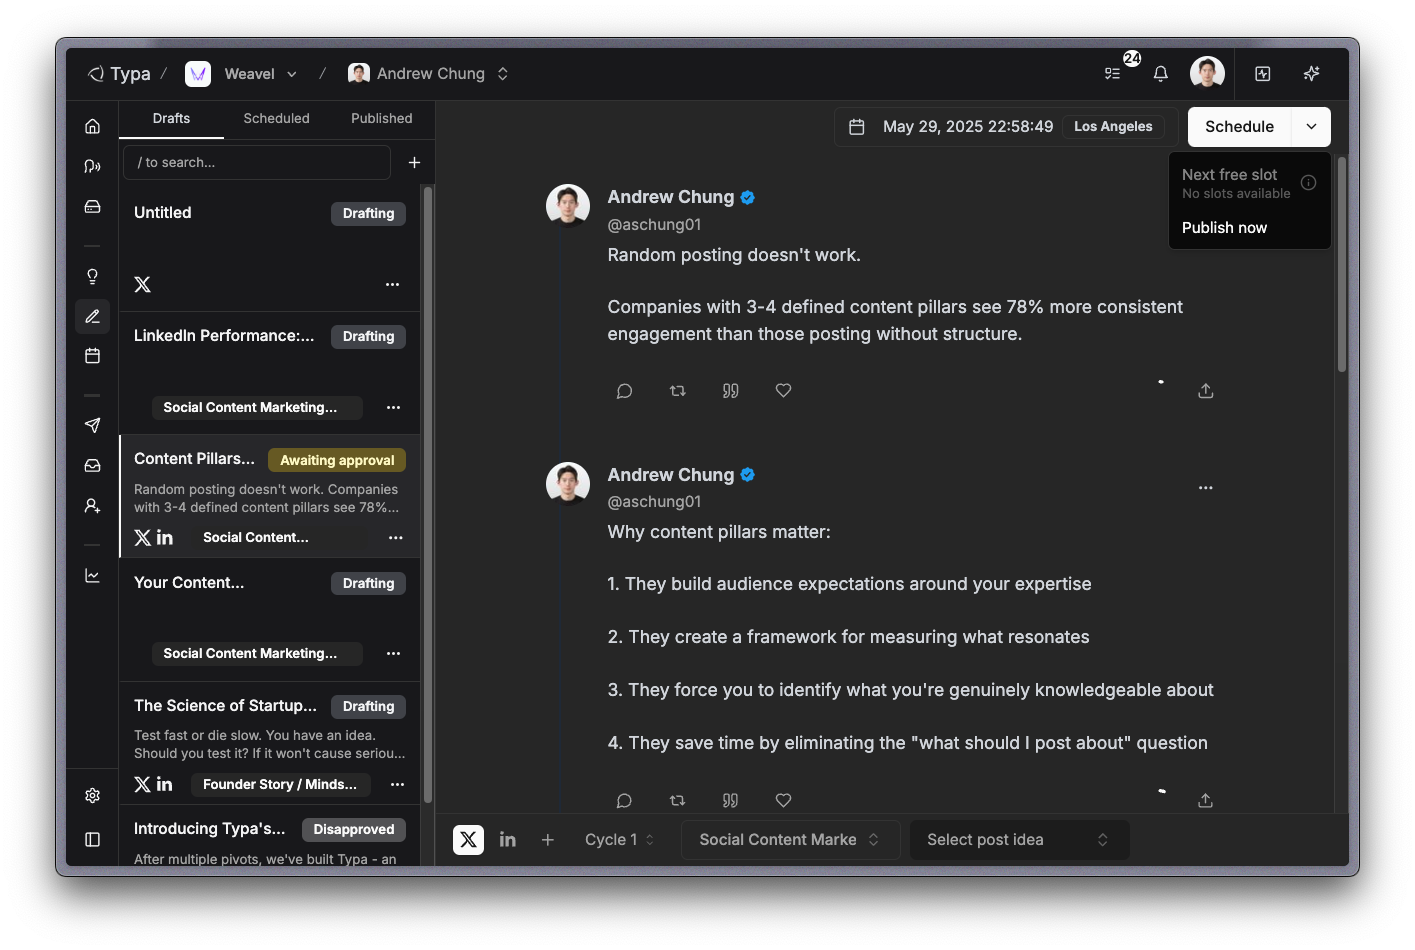Open the calendar icon in left sidebar

(x=93, y=356)
